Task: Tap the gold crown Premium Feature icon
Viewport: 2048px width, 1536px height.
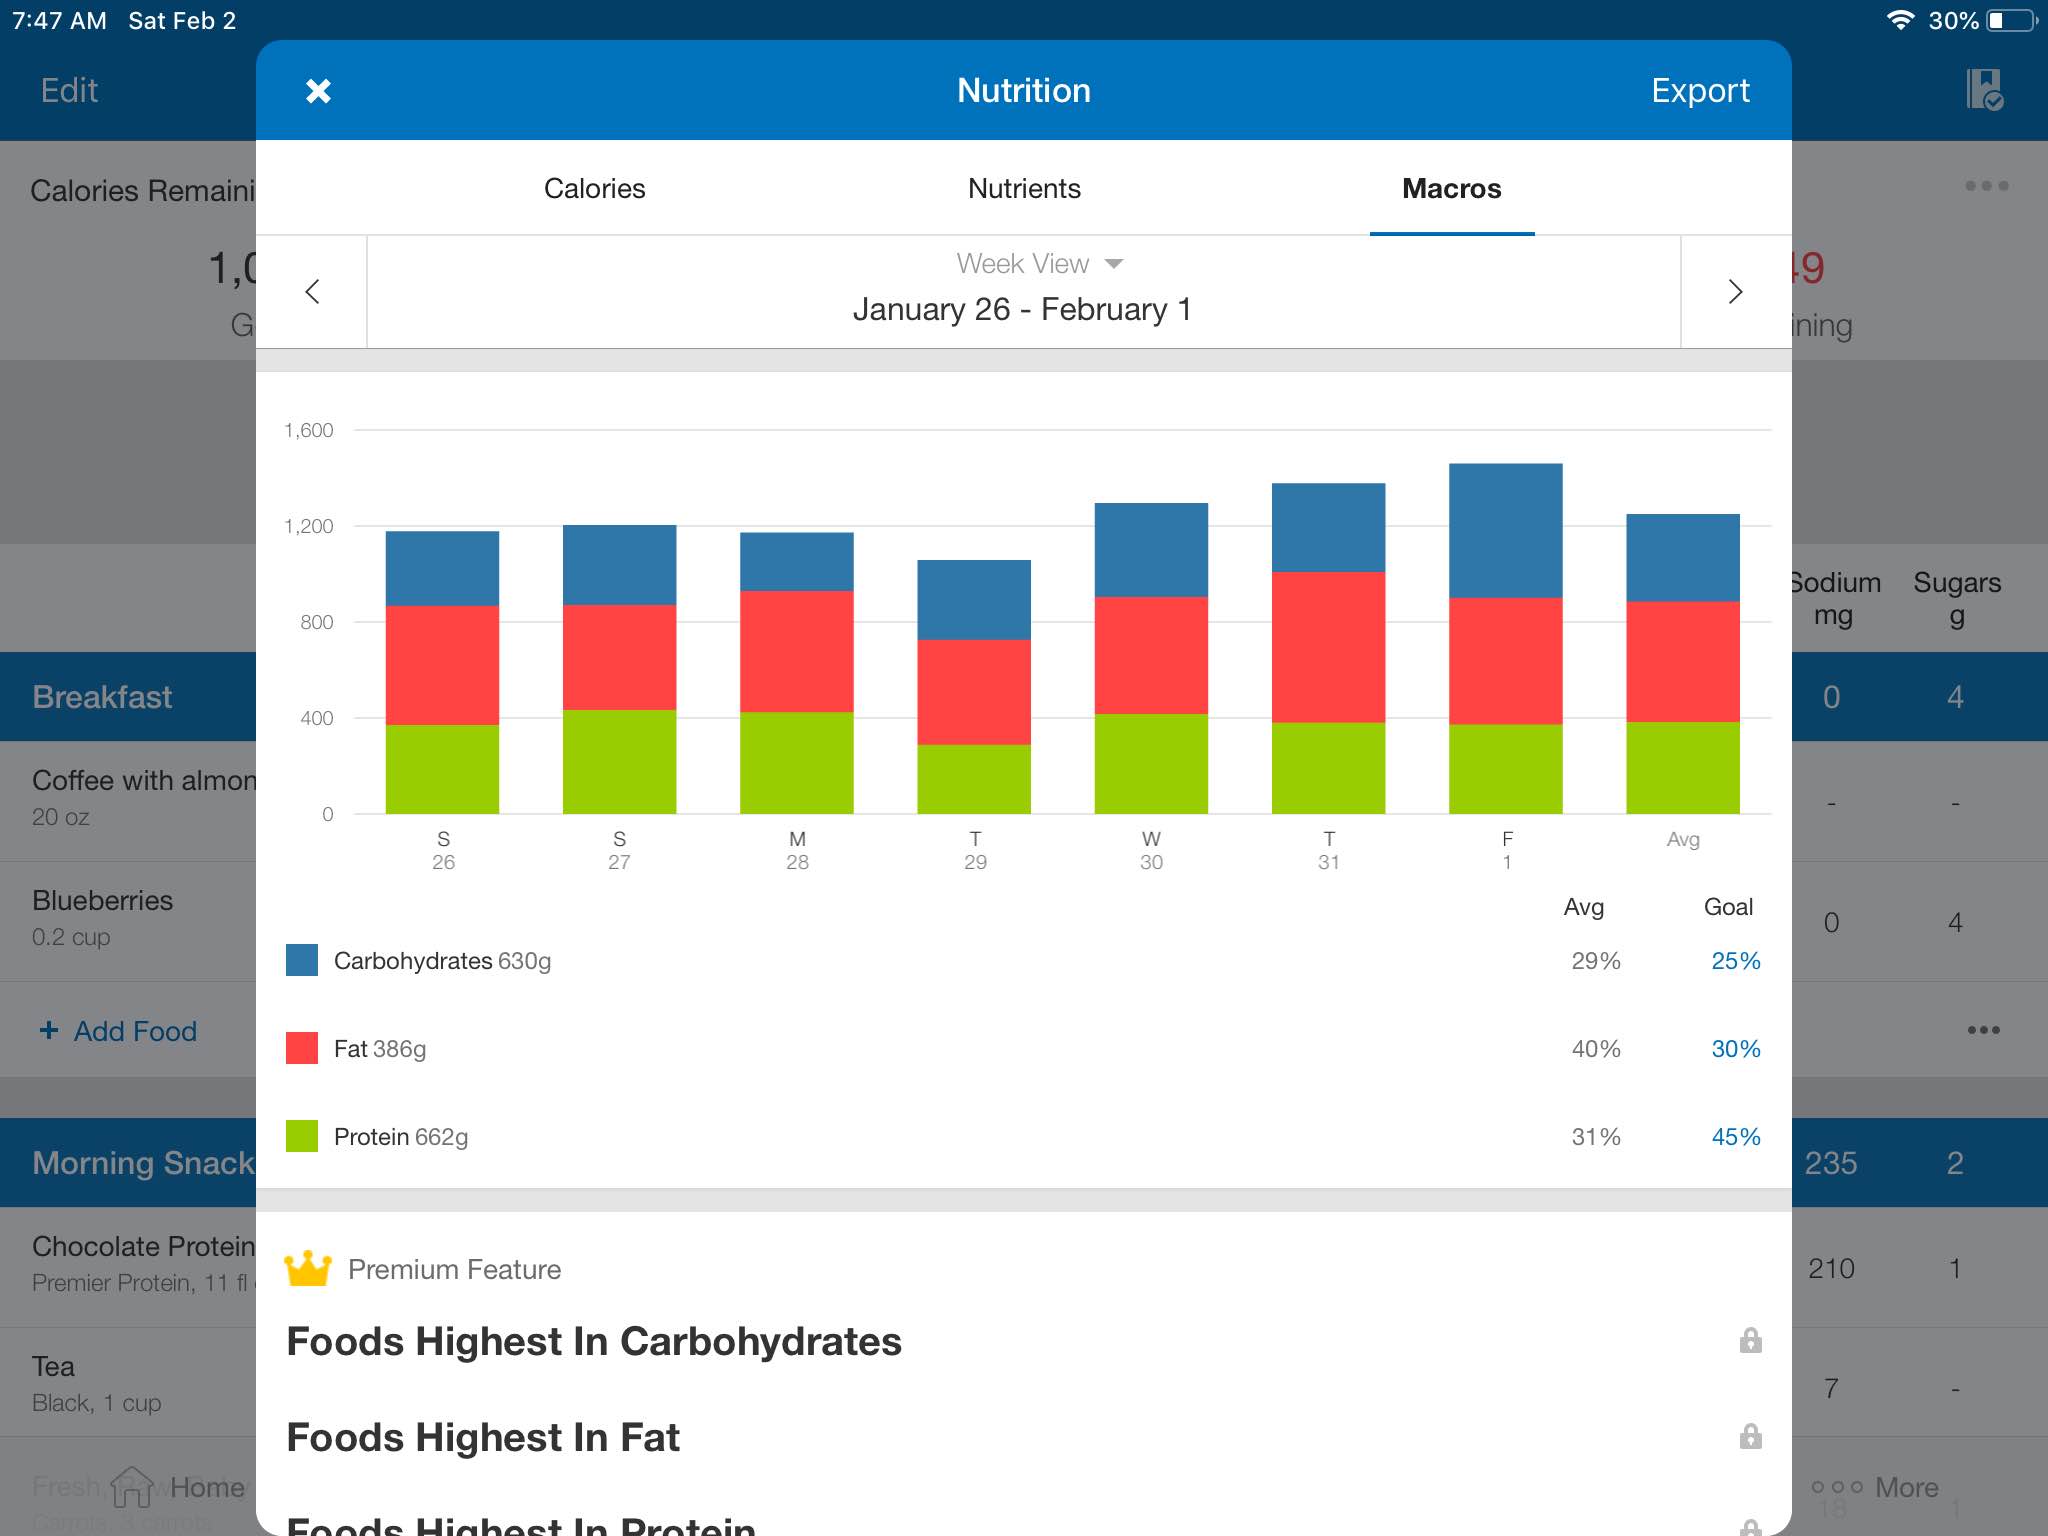Action: tap(308, 1268)
